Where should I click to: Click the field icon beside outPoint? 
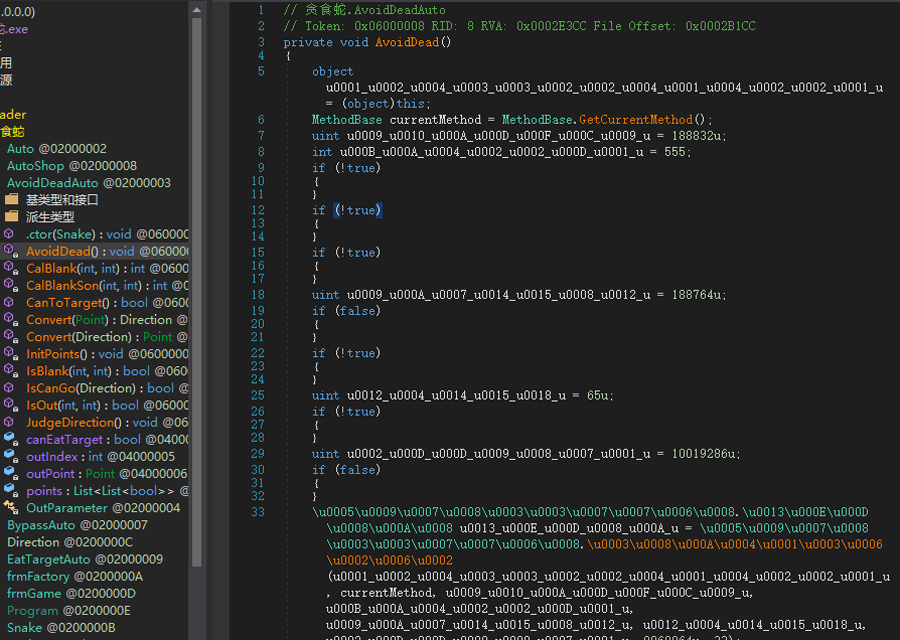[x=10, y=474]
